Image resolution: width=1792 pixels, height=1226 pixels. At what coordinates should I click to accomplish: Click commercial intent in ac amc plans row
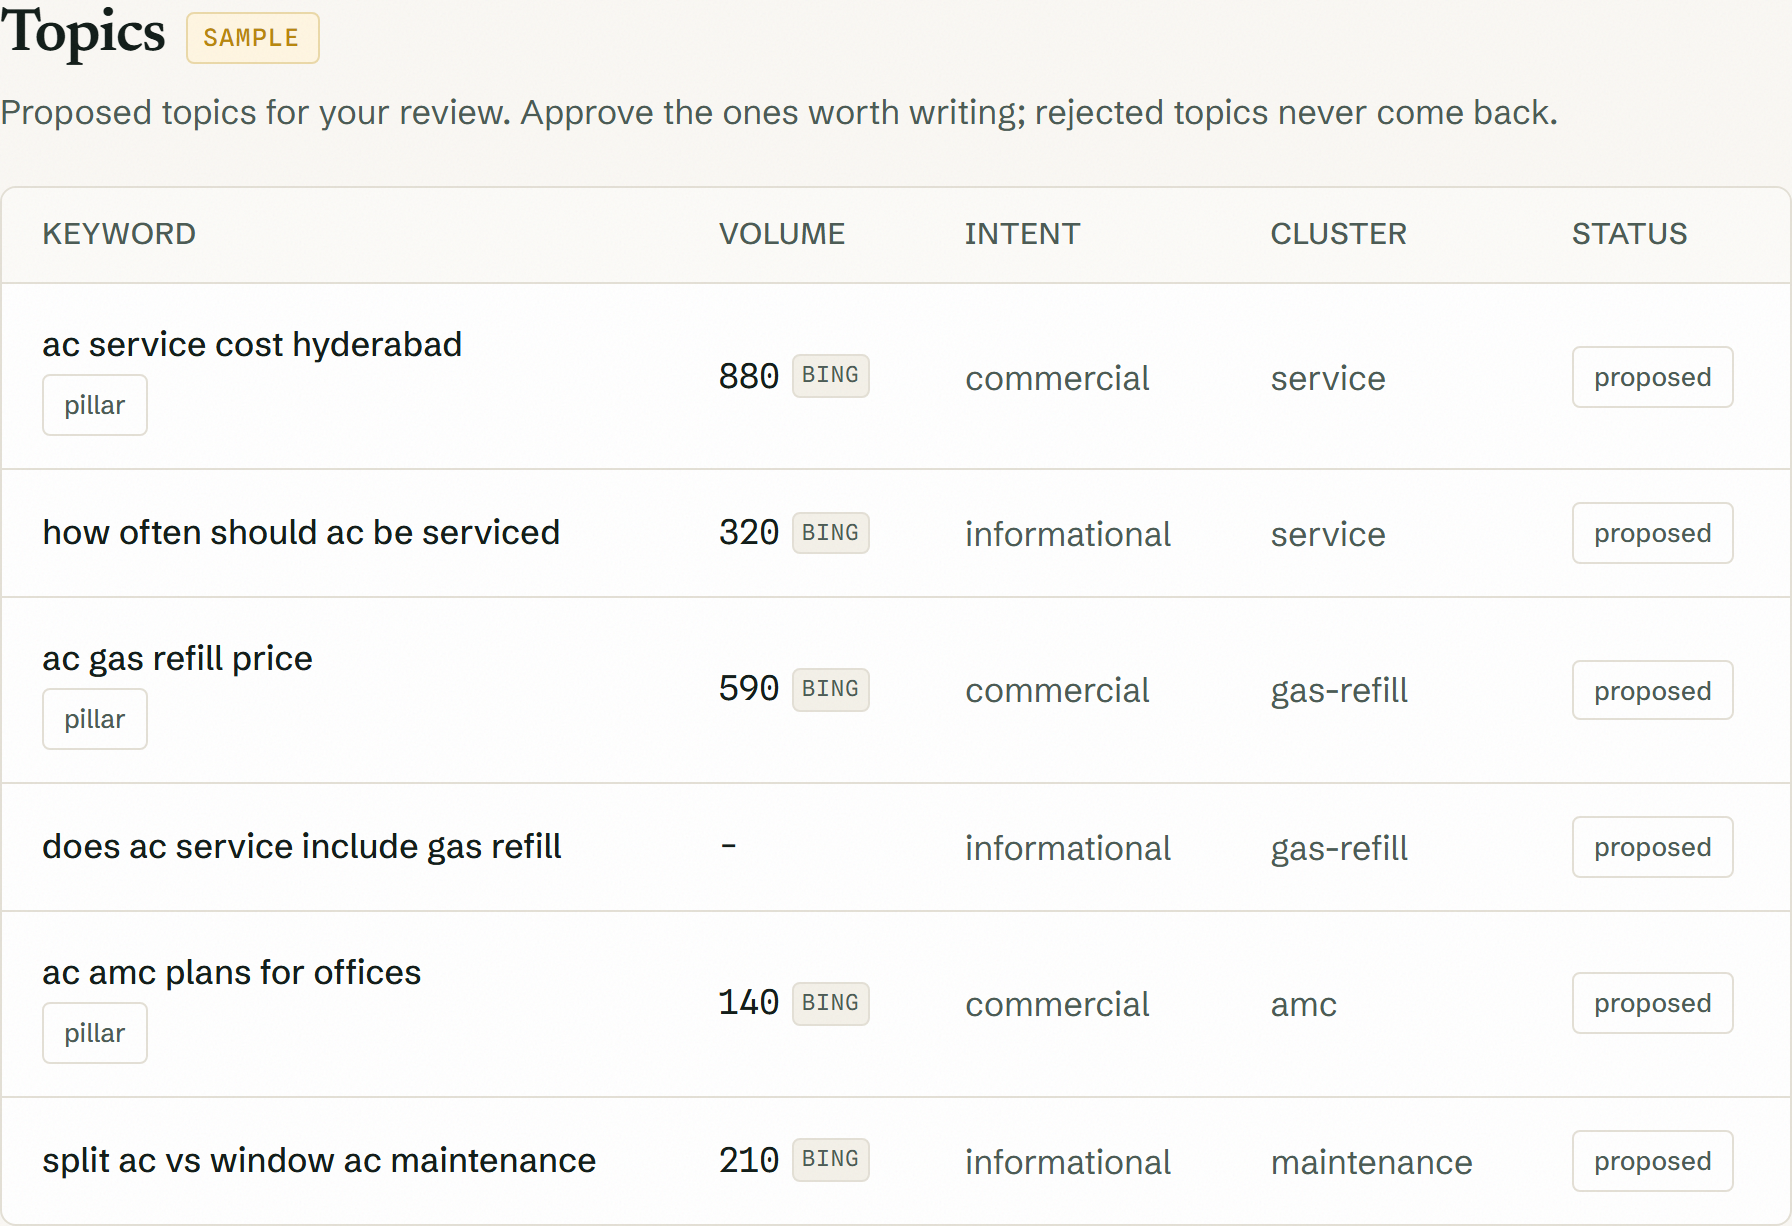[x=1057, y=1005]
